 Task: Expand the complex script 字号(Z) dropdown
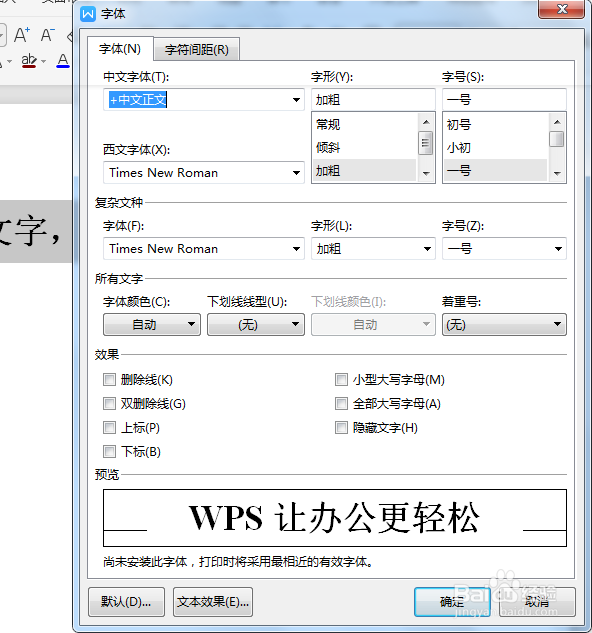click(x=558, y=249)
